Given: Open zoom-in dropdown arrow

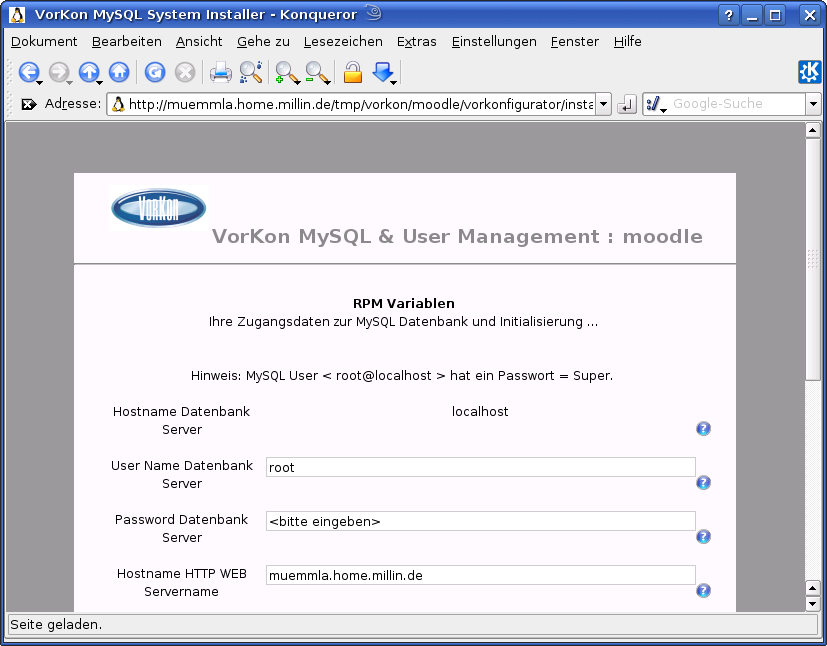Looking at the screenshot, I should (x=297, y=82).
